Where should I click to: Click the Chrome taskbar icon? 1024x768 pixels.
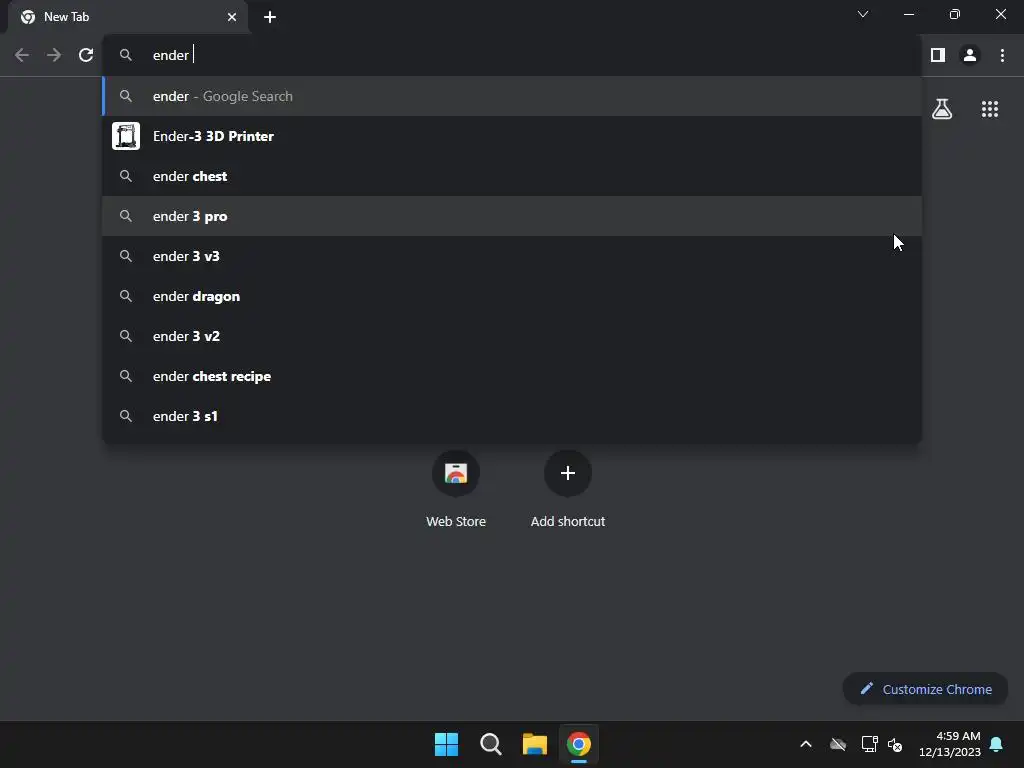pos(579,744)
